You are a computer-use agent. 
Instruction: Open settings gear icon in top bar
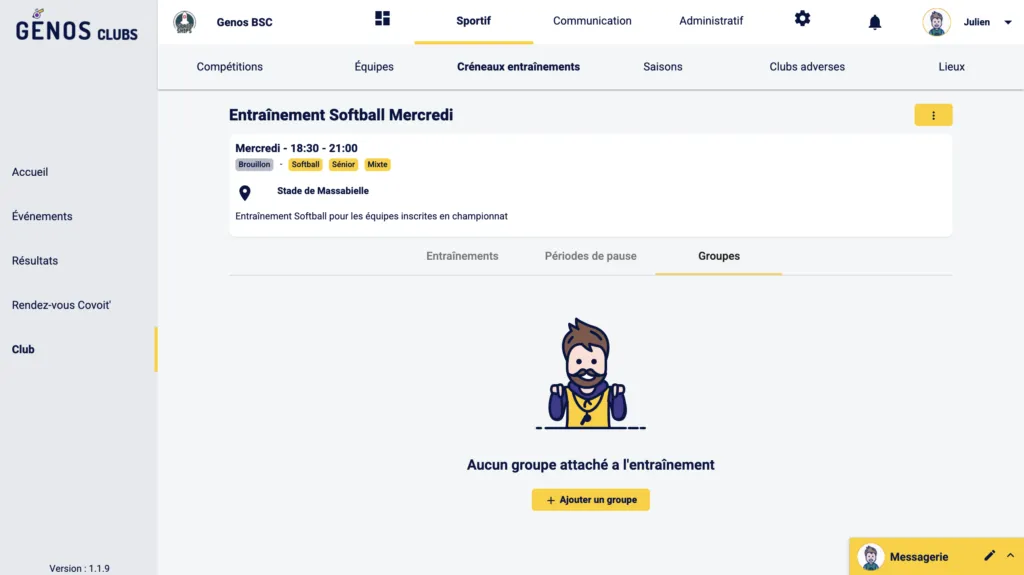pyautogui.click(x=802, y=19)
